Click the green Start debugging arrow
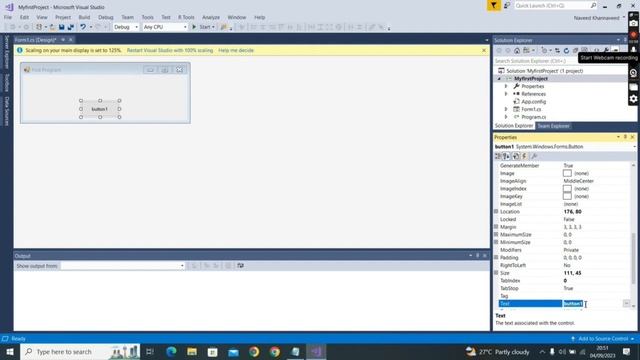Image resolution: width=640 pixels, height=360 pixels. 194,27
